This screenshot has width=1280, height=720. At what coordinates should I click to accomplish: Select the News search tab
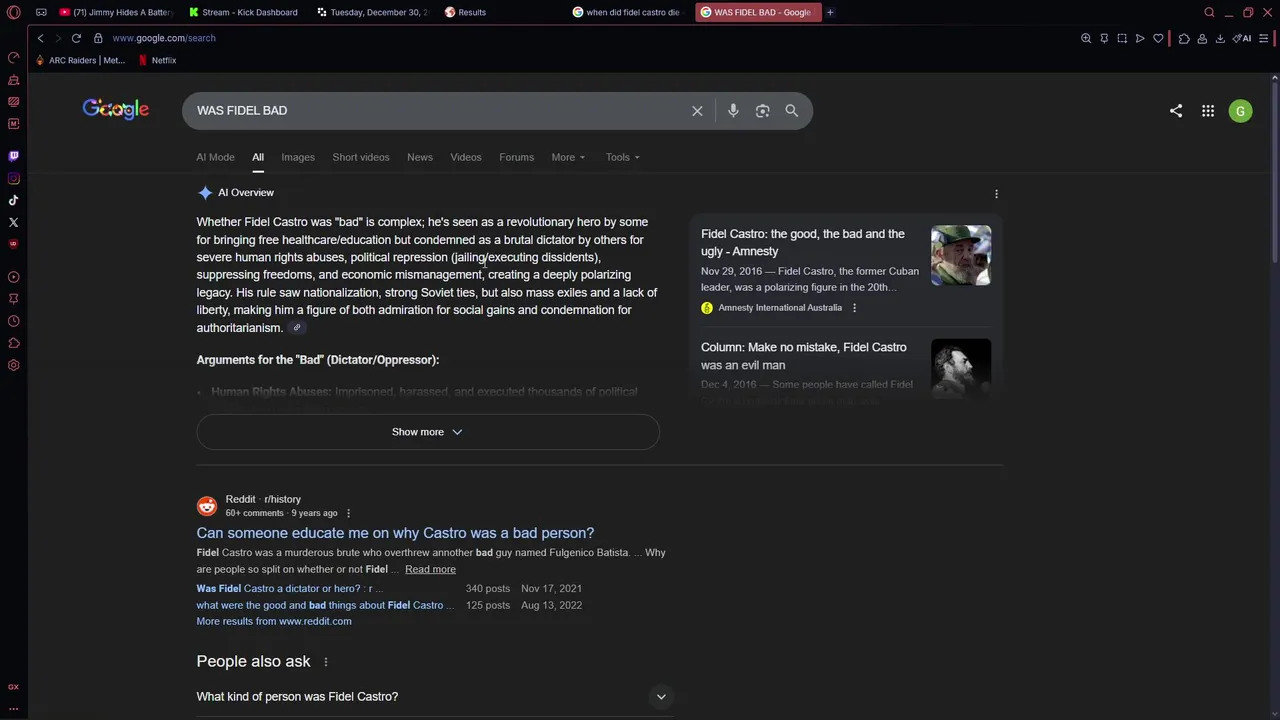[420, 157]
